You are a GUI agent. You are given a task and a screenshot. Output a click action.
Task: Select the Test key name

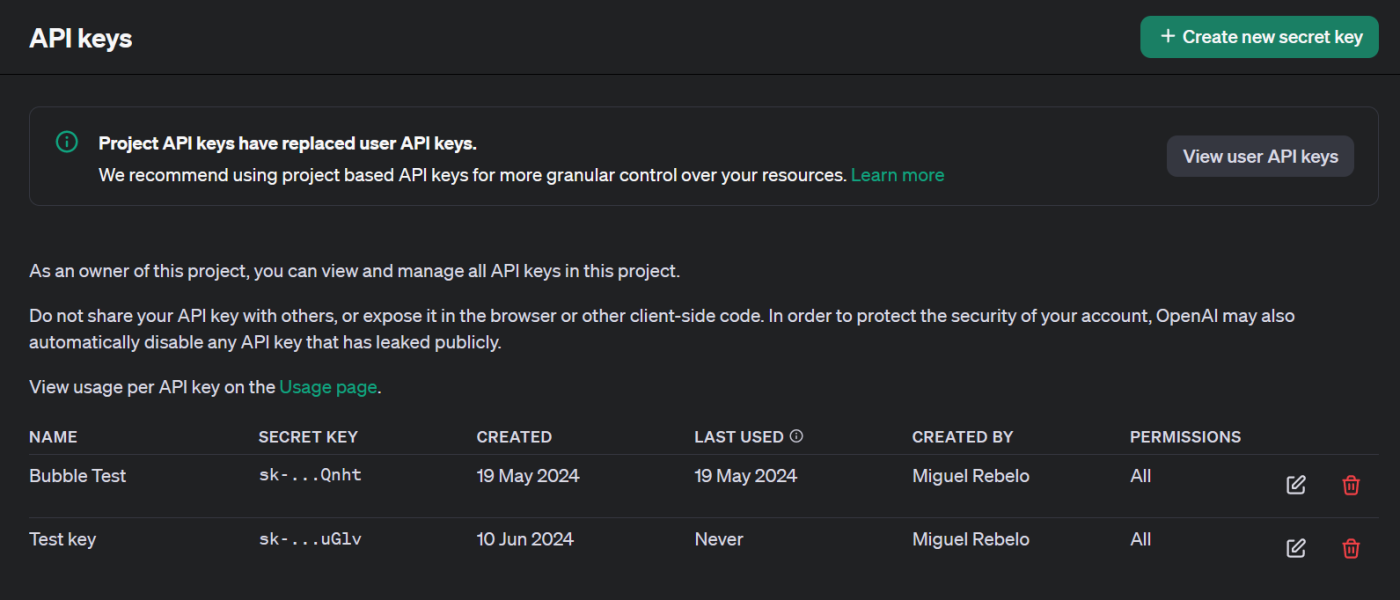click(63, 539)
